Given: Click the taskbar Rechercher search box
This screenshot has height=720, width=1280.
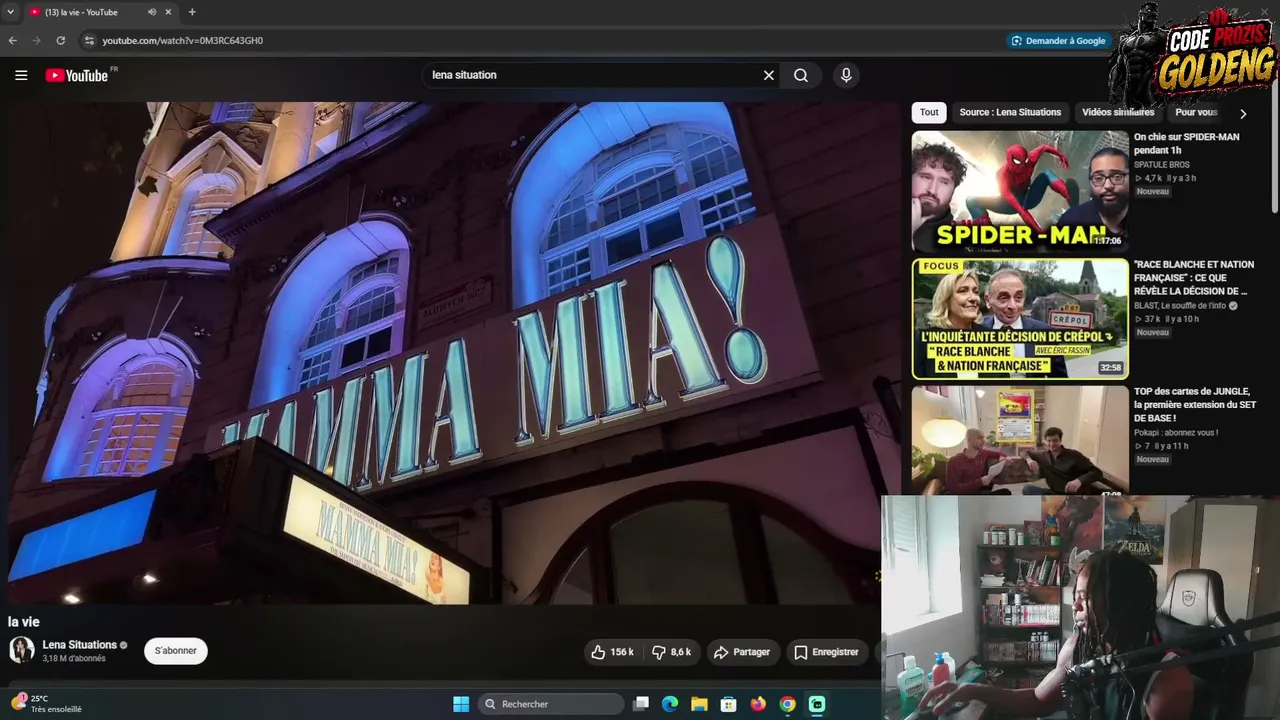Looking at the screenshot, I should (x=551, y=704).
